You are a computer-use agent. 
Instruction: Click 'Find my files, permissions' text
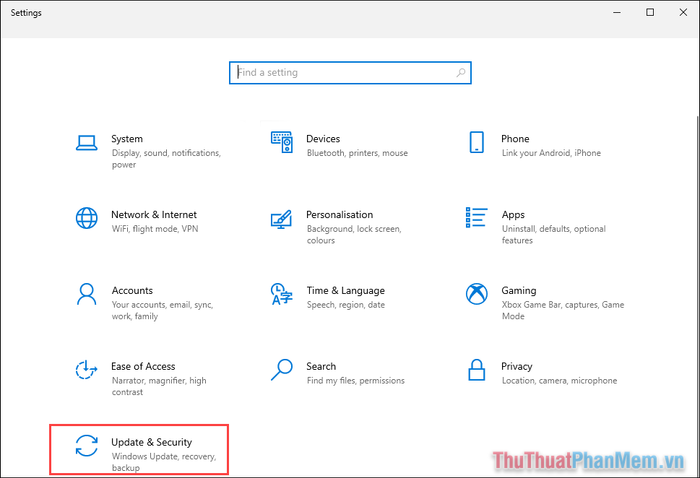tap(355, 381)
